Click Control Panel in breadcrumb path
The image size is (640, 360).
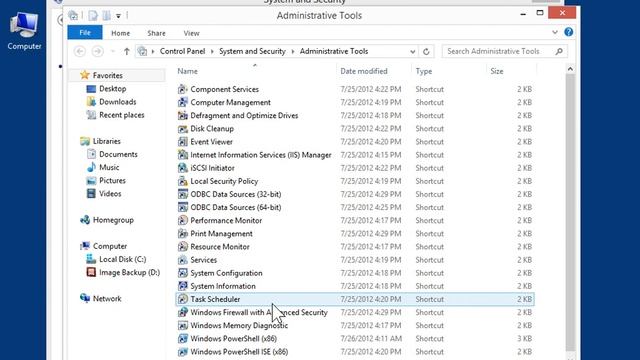(x=182, y=51)
